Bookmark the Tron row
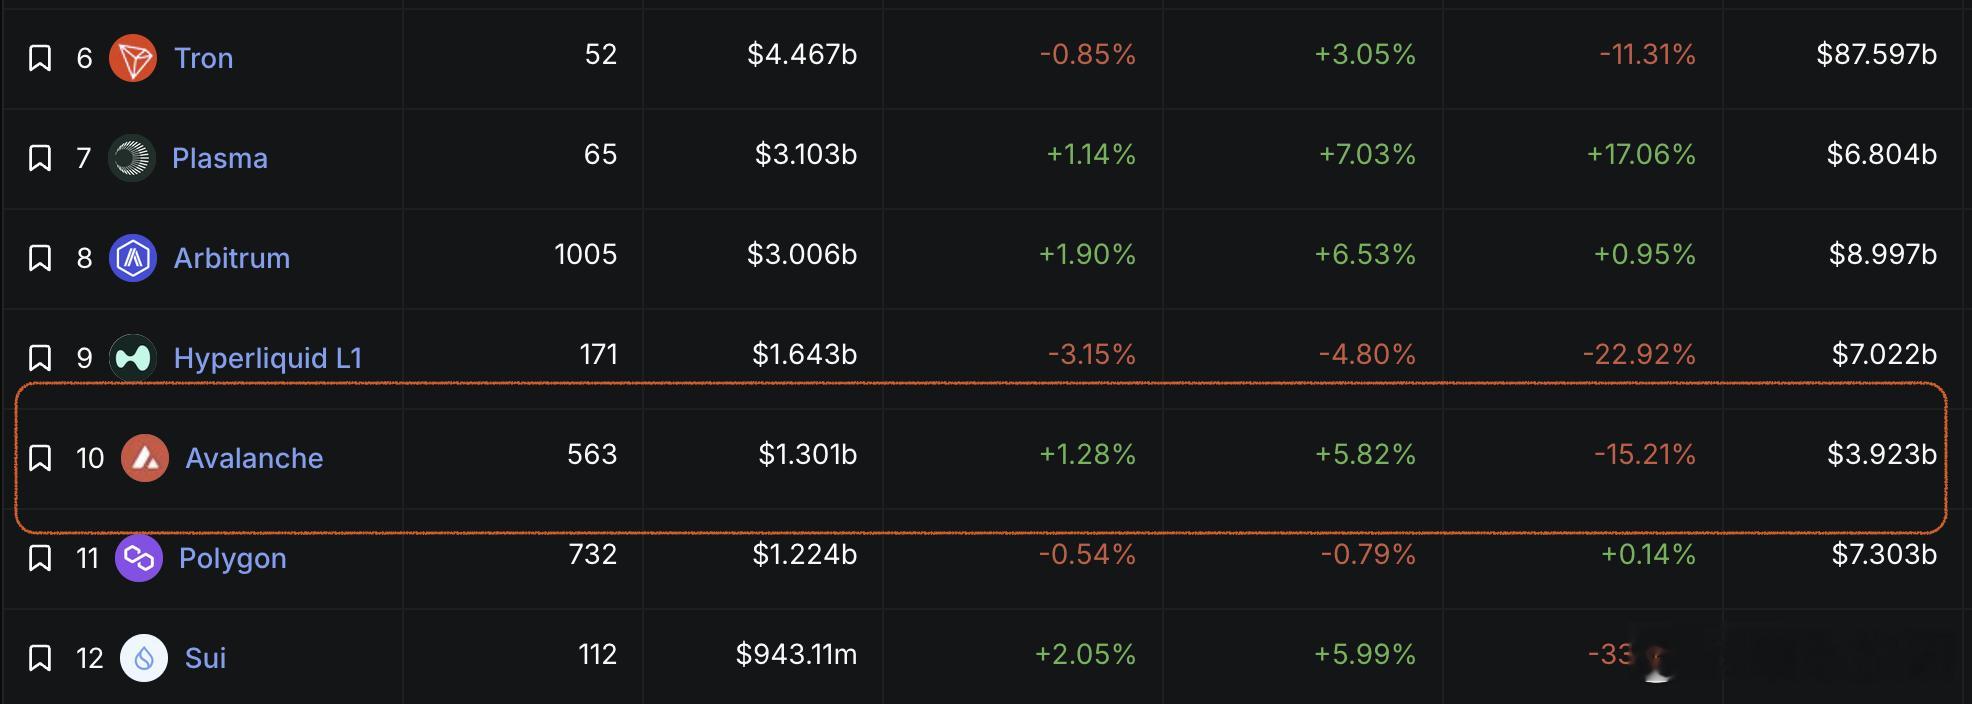The width and height of the screenshot is (1972, 704). click(40, 57)
